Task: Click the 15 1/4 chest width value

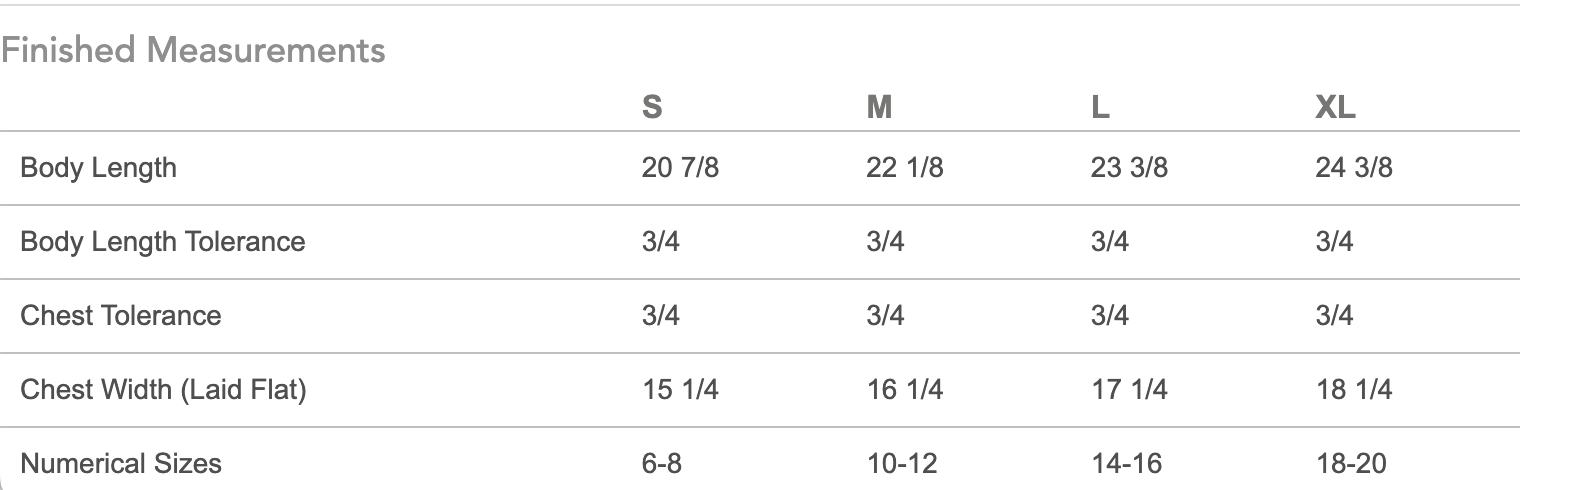Action: click(x=680, y=389)
